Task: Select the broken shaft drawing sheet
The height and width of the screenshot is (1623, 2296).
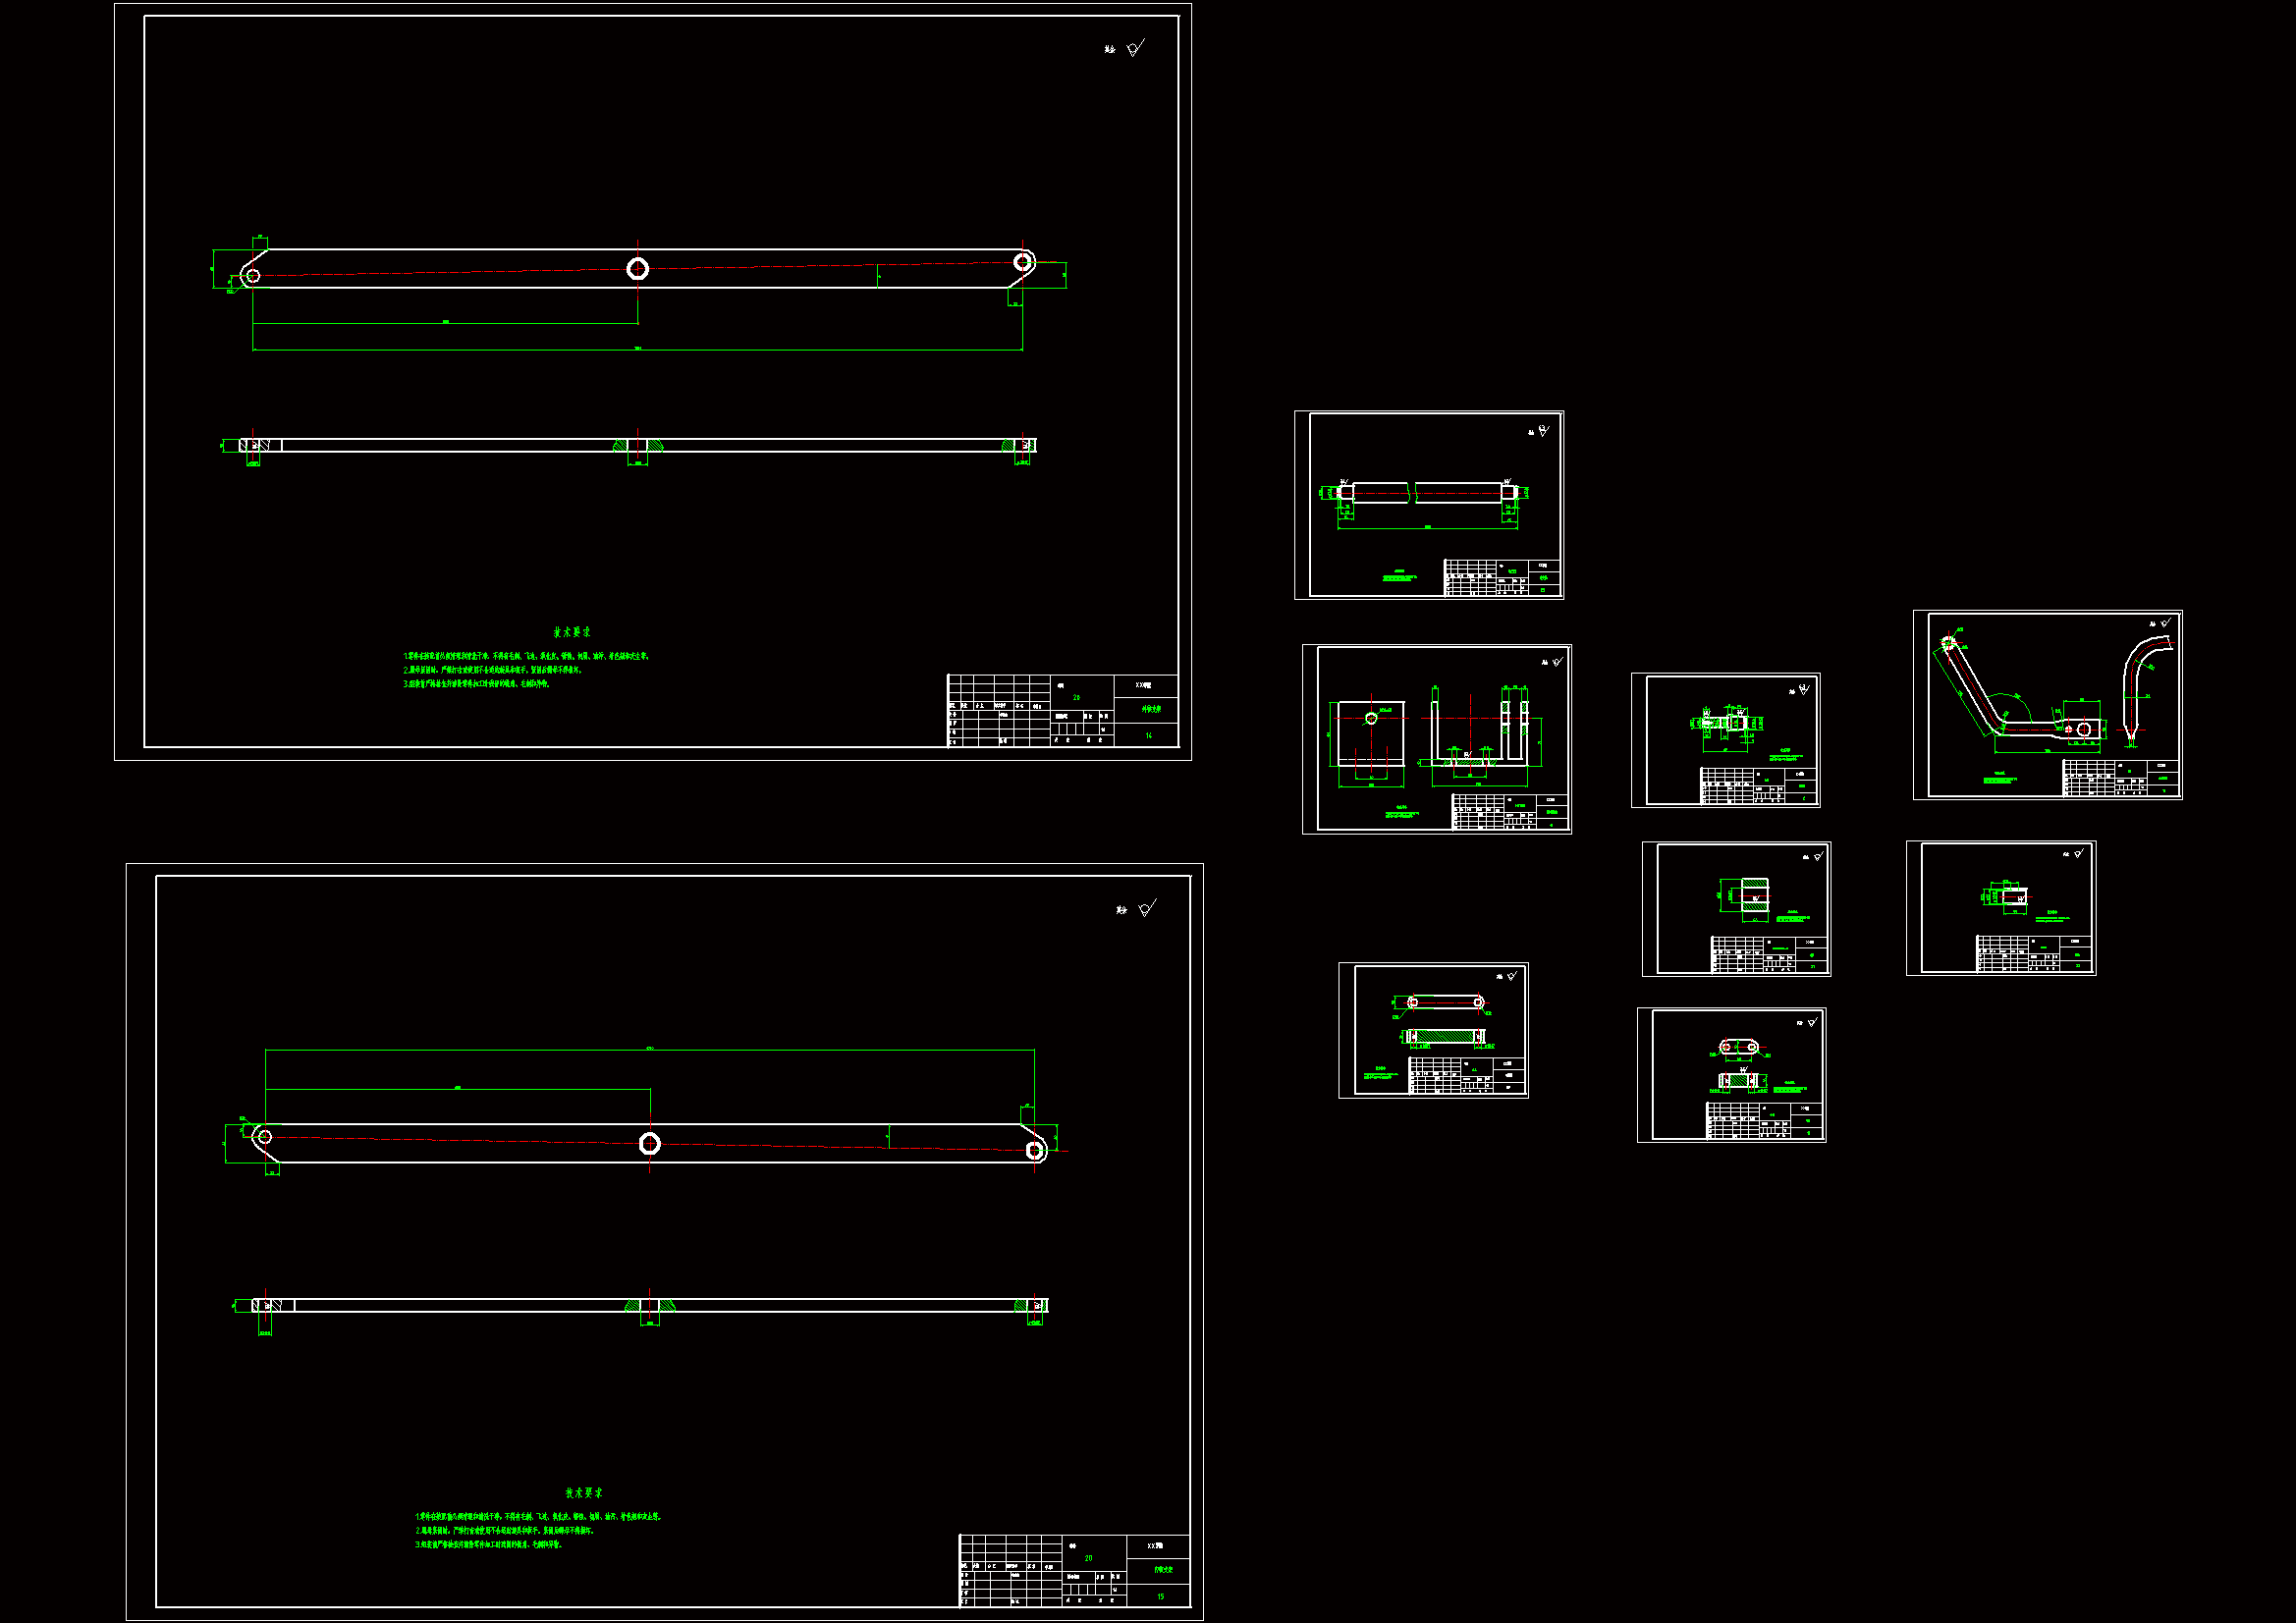Action: (1428, 505)
